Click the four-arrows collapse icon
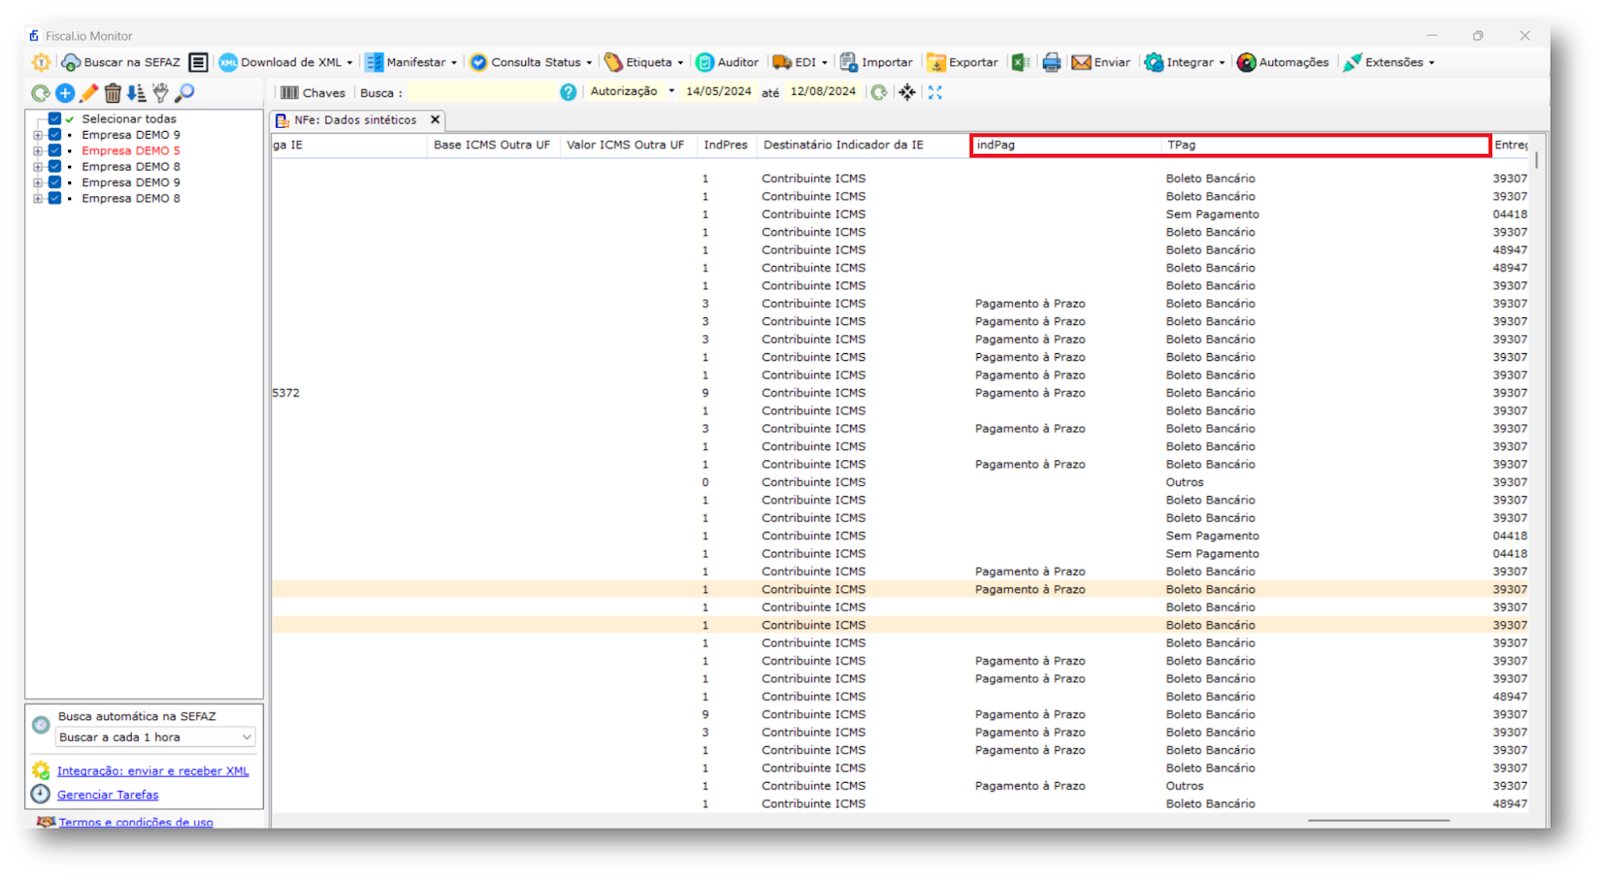The width and height of the screenshot is (1600, 880). click(x=907, y=92)
